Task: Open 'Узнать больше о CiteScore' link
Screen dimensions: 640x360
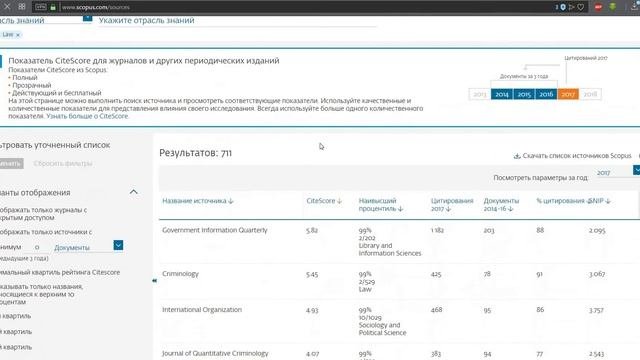Action: (87, 116)
